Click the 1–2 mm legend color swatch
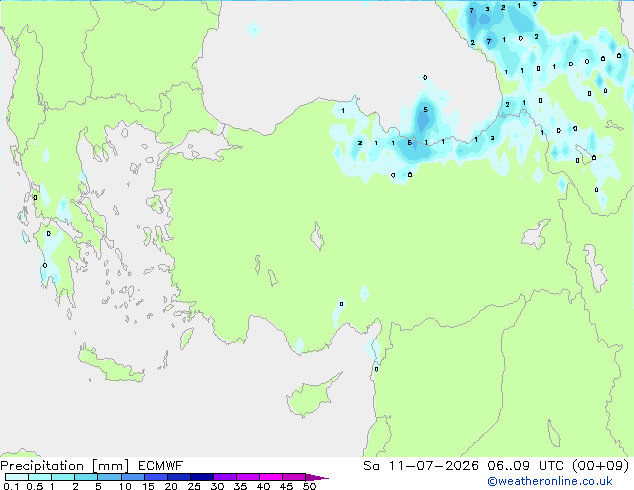Image resolution: width=634 pixels, height=490 pixels. (x=63, y=477)
